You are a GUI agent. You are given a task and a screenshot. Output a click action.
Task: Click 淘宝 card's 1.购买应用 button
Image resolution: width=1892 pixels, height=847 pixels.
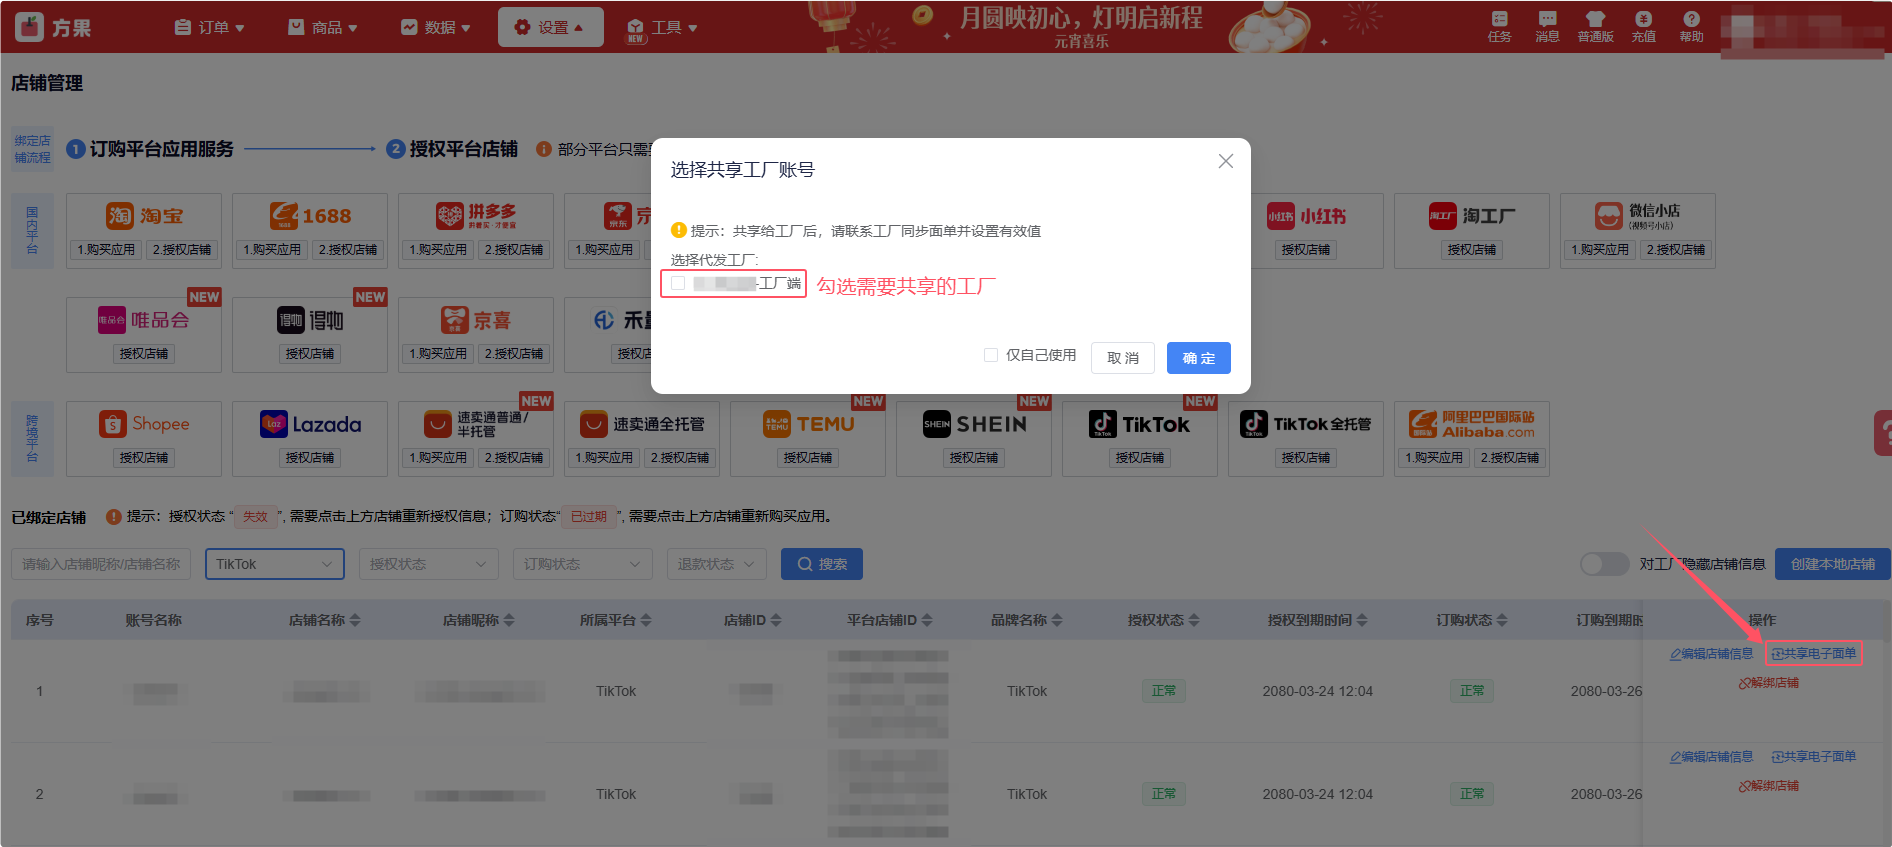tap(106, 250)
